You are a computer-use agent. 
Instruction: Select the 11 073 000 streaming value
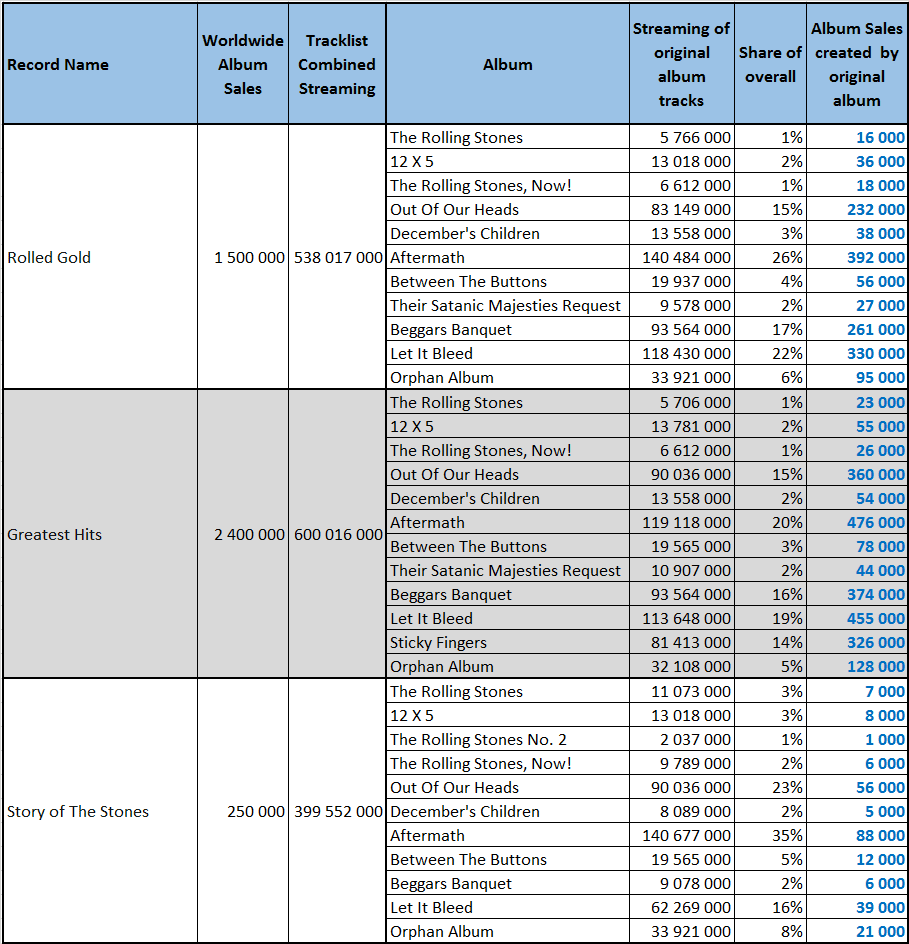coord(690,691)
